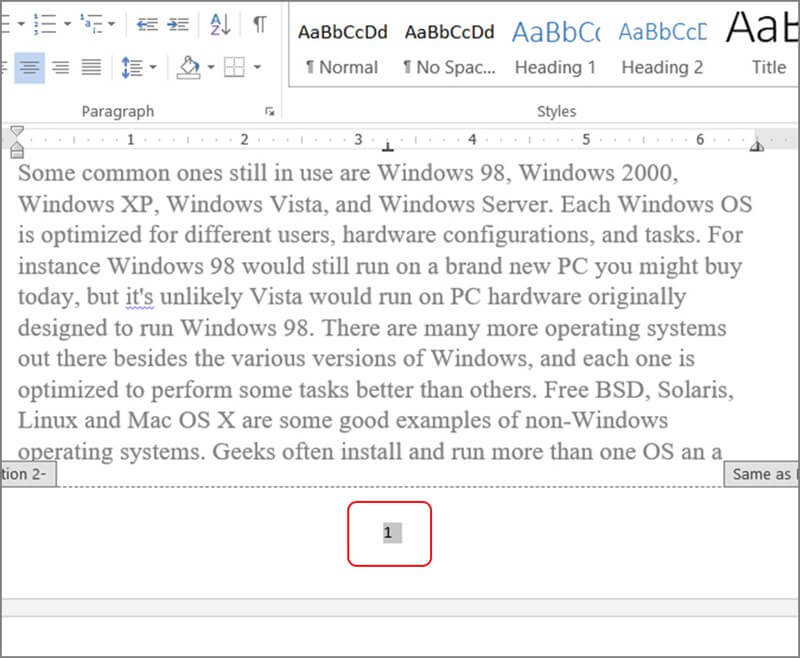Apply the No Spacing style

(x=449, y=48)
